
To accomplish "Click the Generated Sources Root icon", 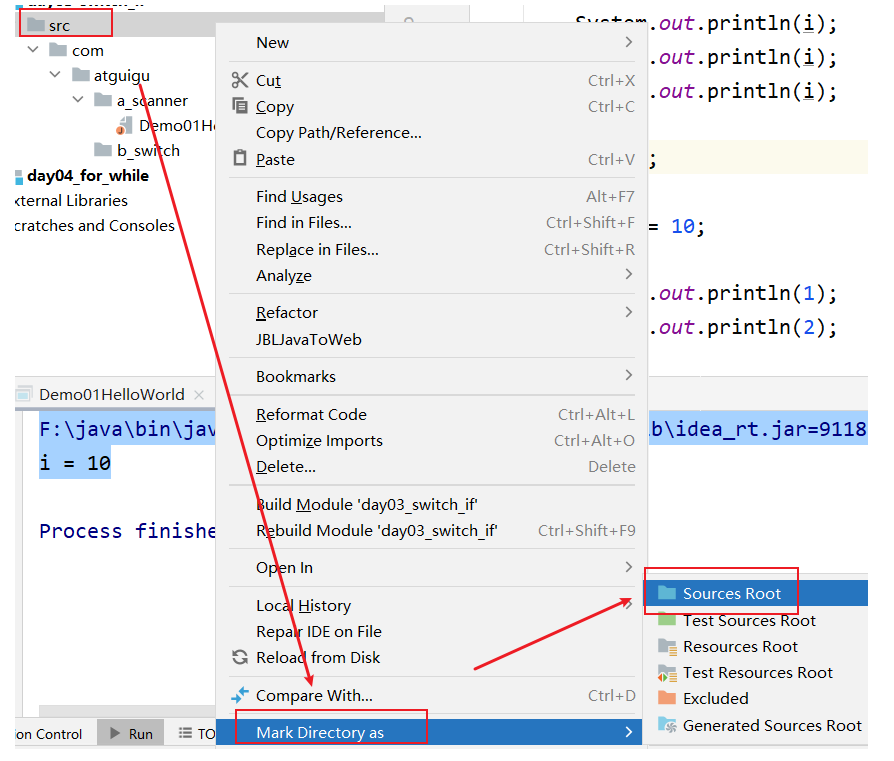I will point(667,724).
